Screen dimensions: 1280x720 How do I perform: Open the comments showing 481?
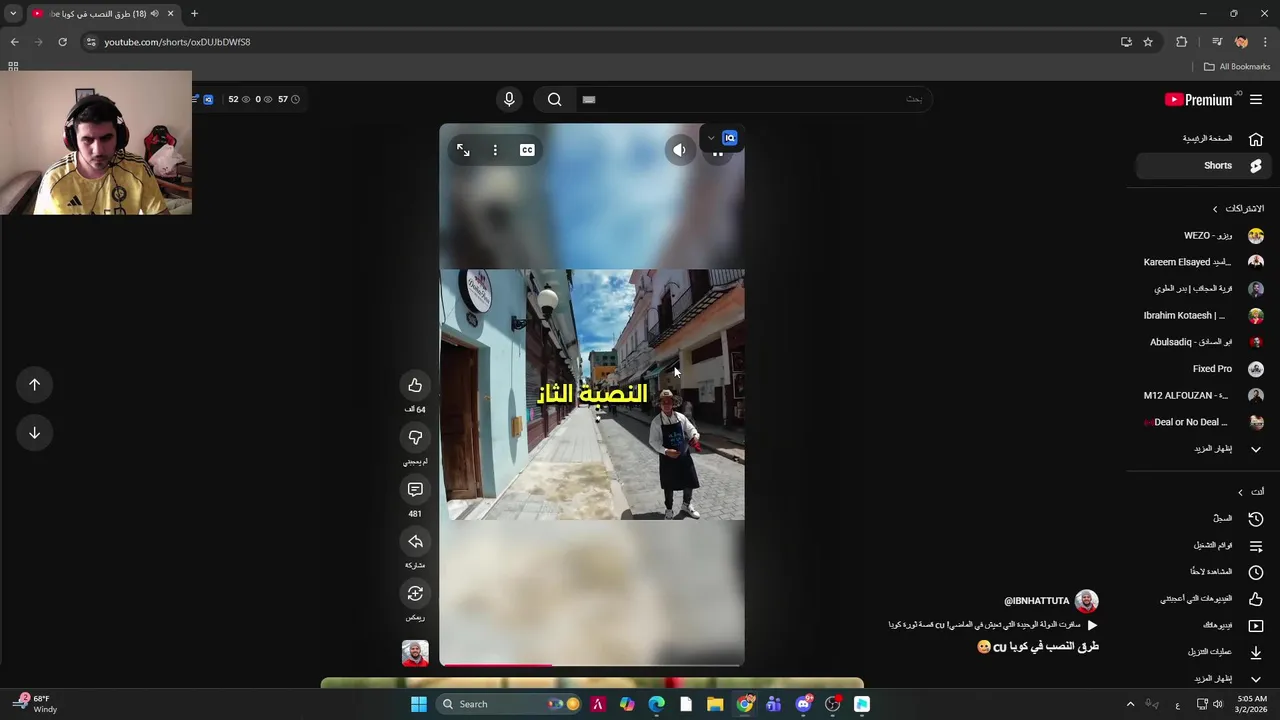click(415, 489)
